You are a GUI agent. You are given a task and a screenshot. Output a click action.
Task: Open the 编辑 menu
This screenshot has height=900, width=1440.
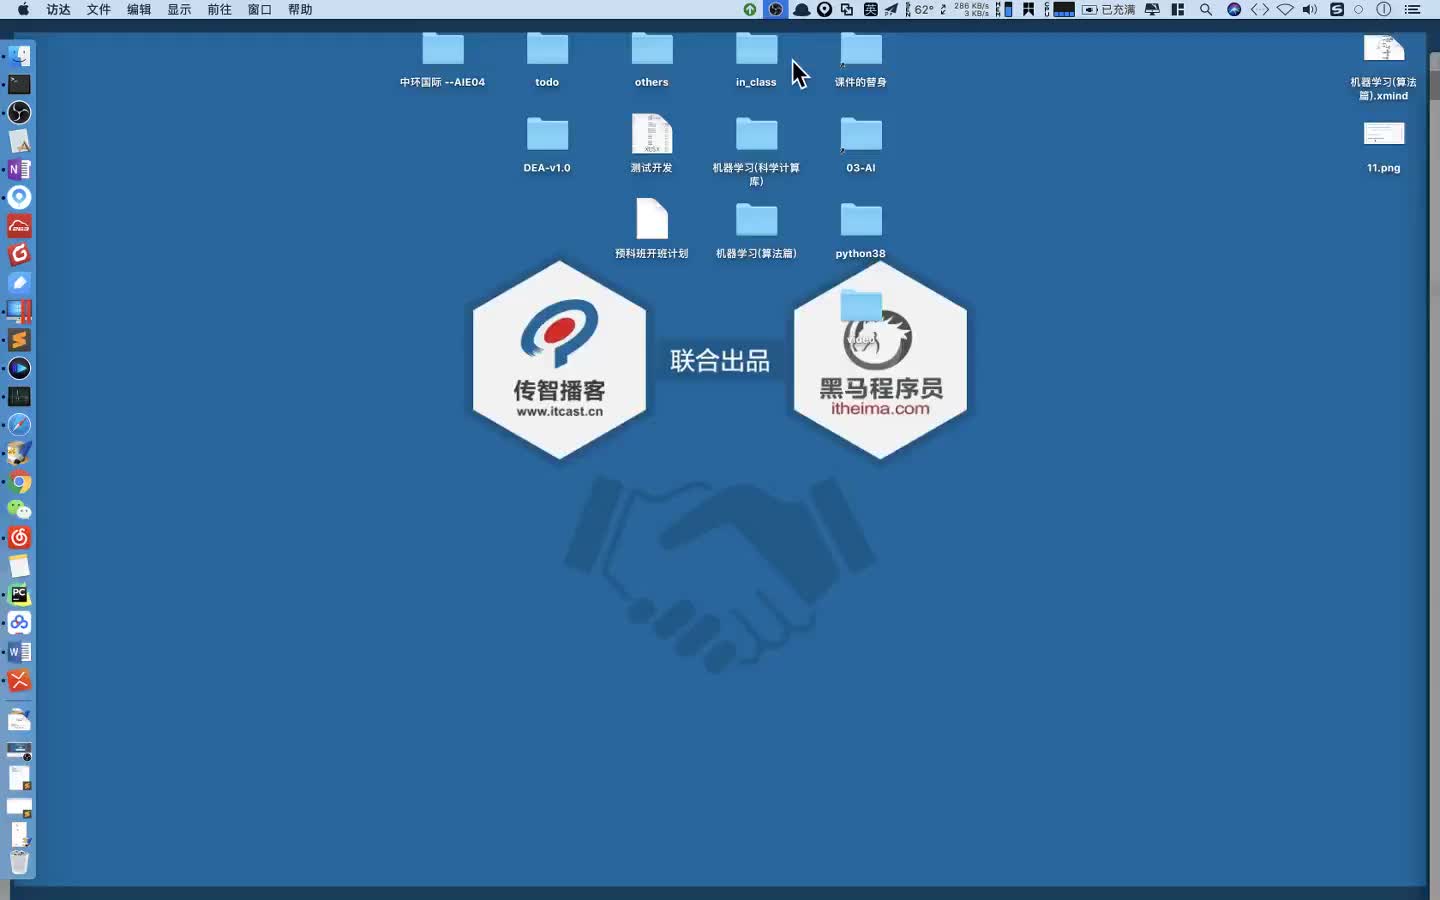tap(139, 9)
